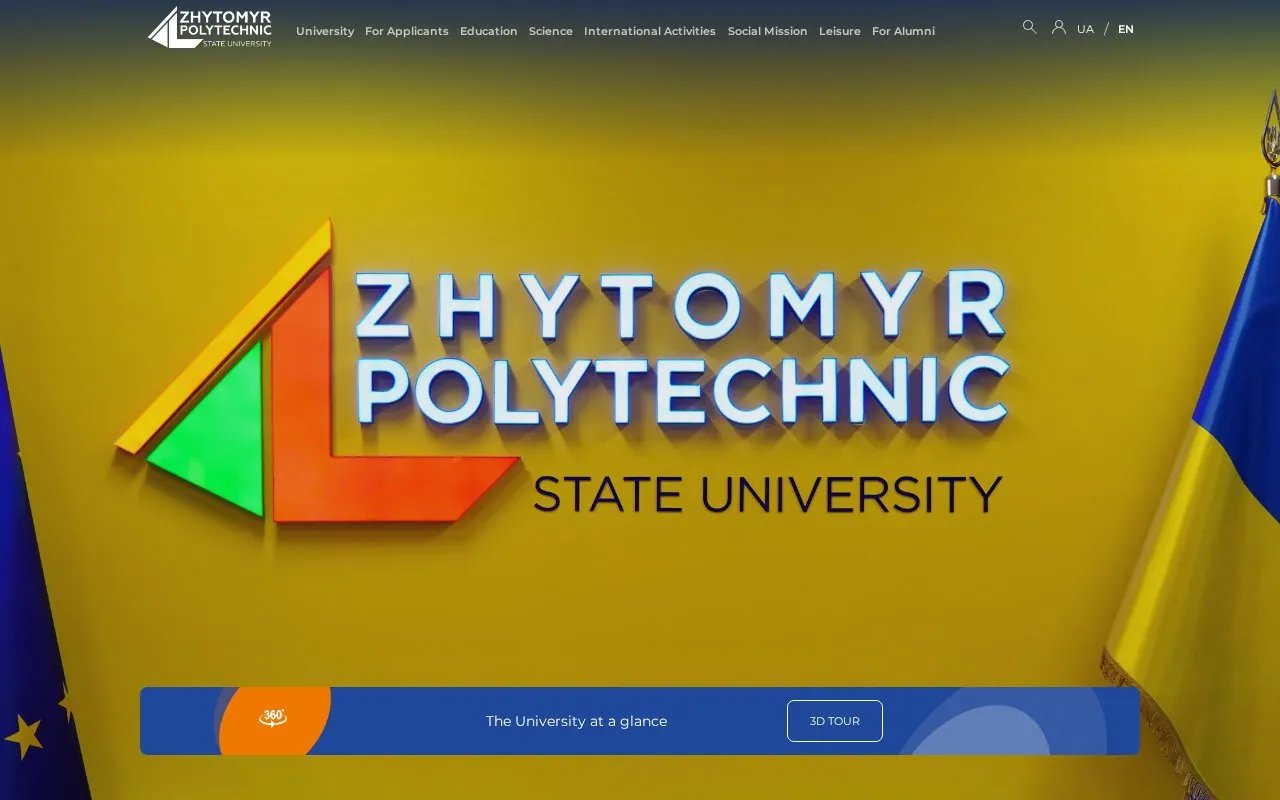This screenshot has height=800, width=1280.
Task: Open the University menu
Action: click(325, 31)
